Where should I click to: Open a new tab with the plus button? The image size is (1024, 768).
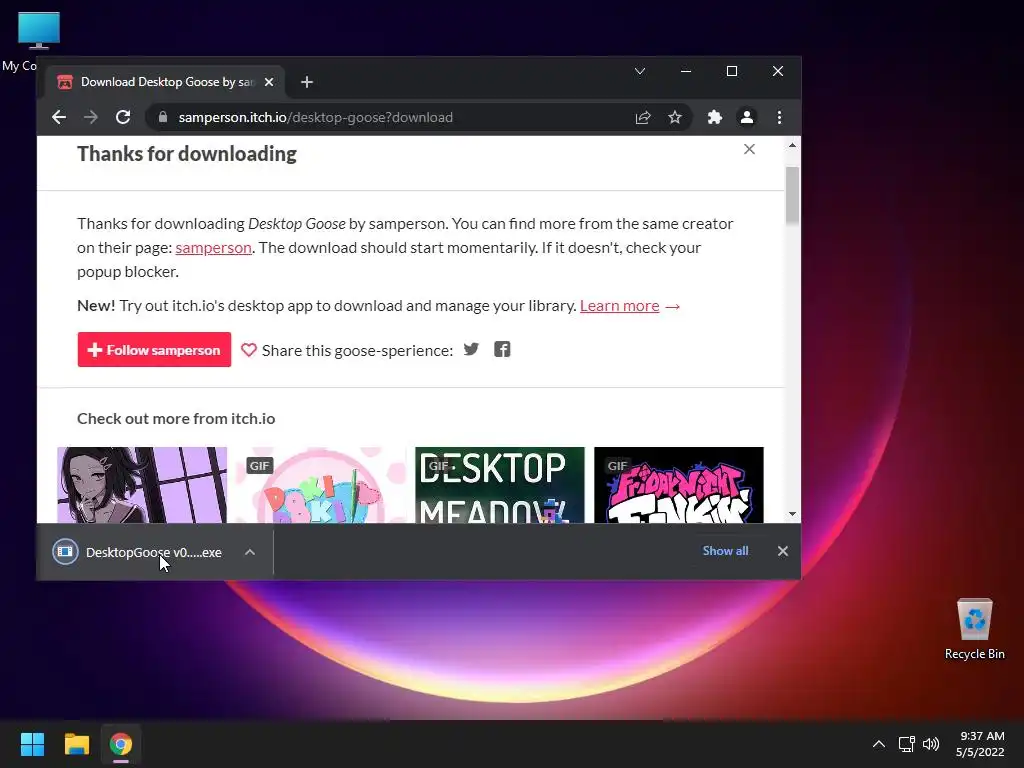coord(307,82)
